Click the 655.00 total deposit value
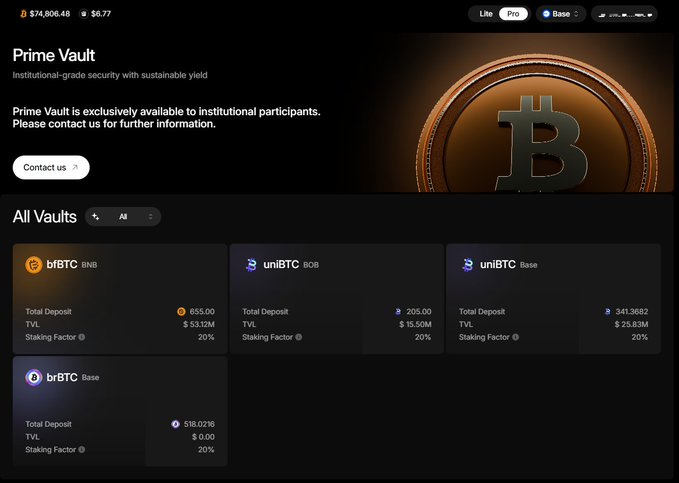Image resolution: width=679 pixels, height=483 pixels. pyautogui.click(x=202, y=311)
